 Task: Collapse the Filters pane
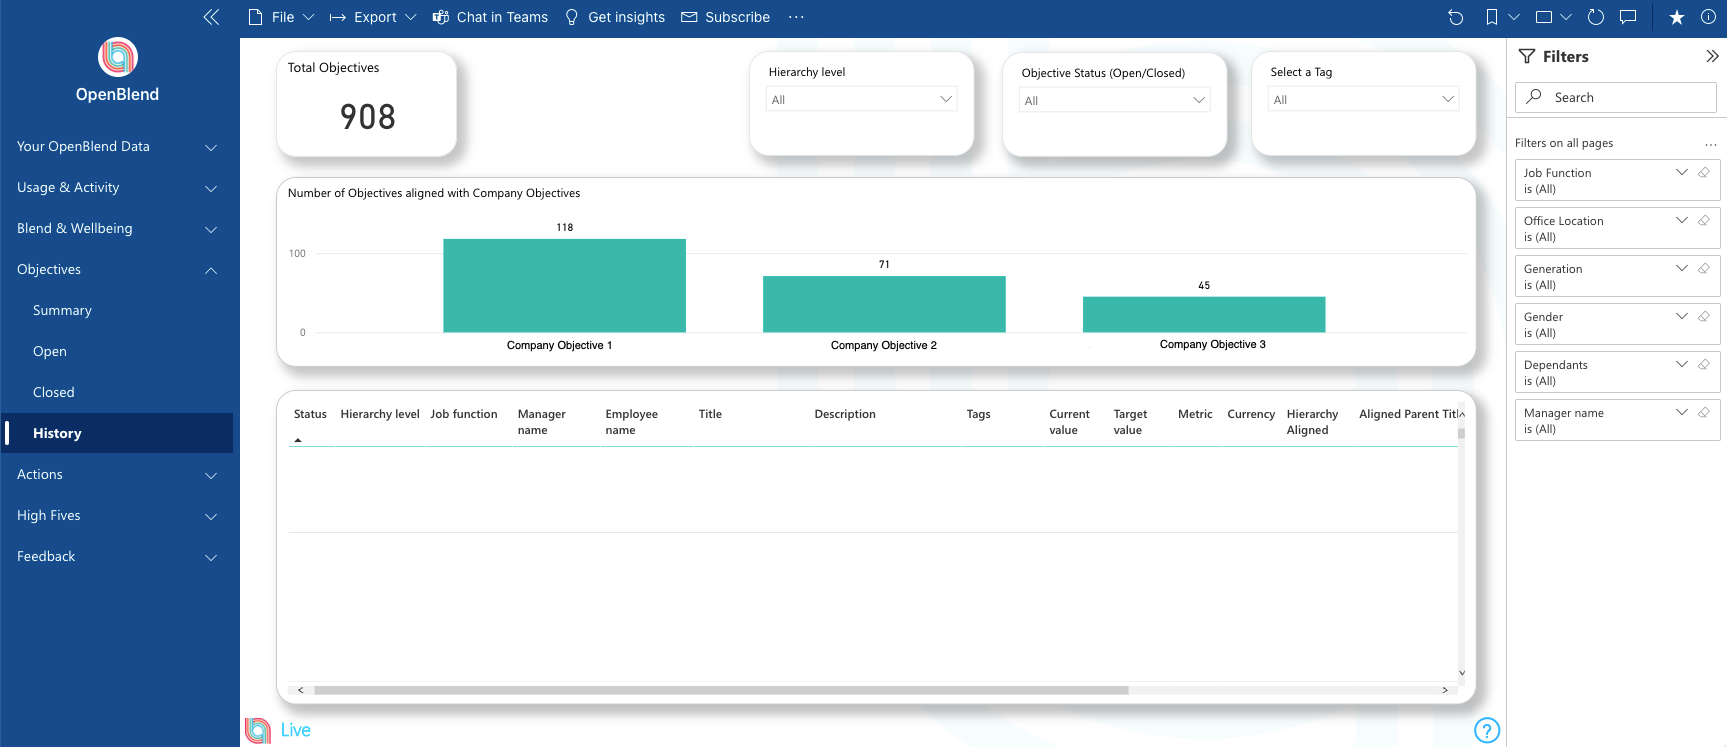(1712, 56)
